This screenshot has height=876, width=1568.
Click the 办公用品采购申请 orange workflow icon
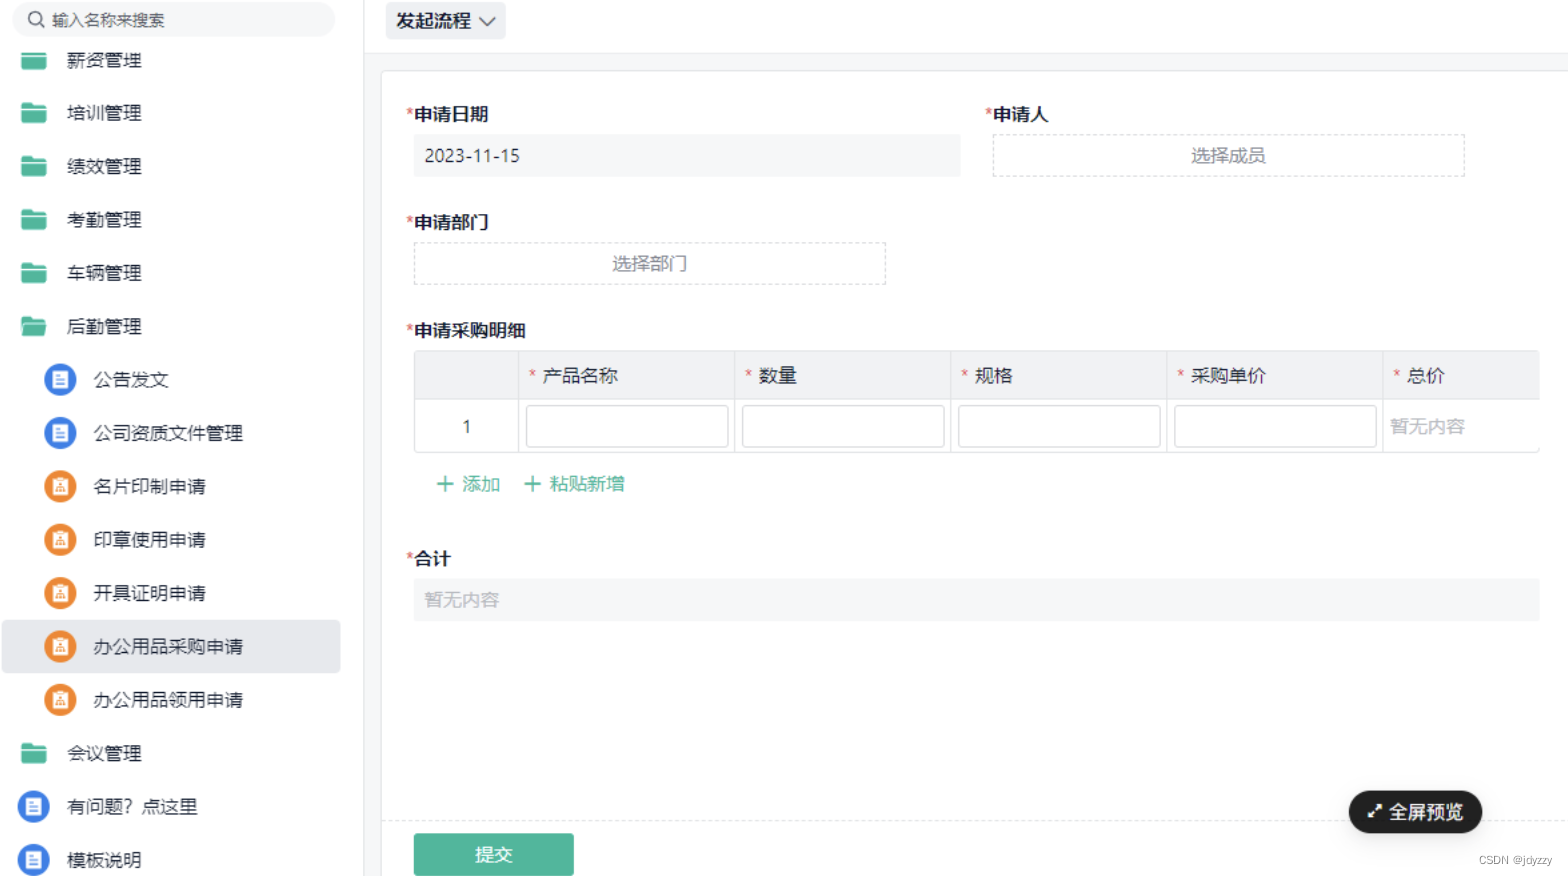[60, 646]
